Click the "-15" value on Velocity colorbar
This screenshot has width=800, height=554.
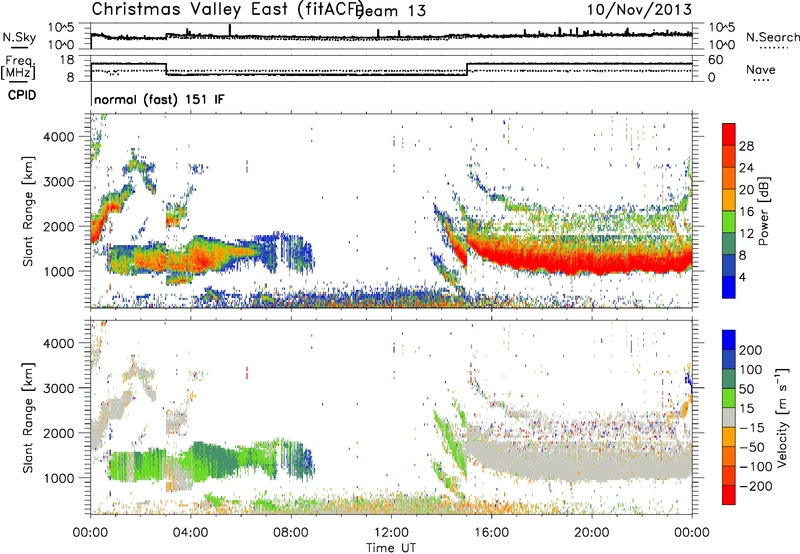point(751,427)
